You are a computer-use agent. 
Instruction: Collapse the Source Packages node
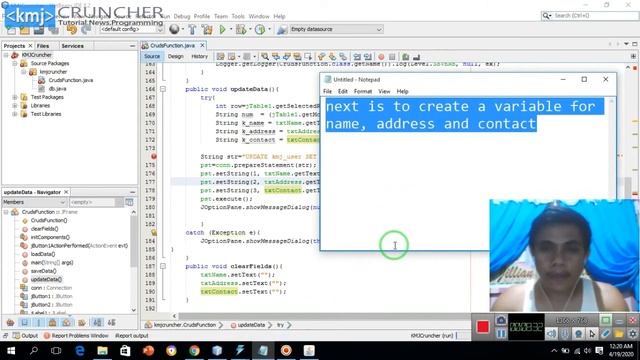click(x=15, y=63)
